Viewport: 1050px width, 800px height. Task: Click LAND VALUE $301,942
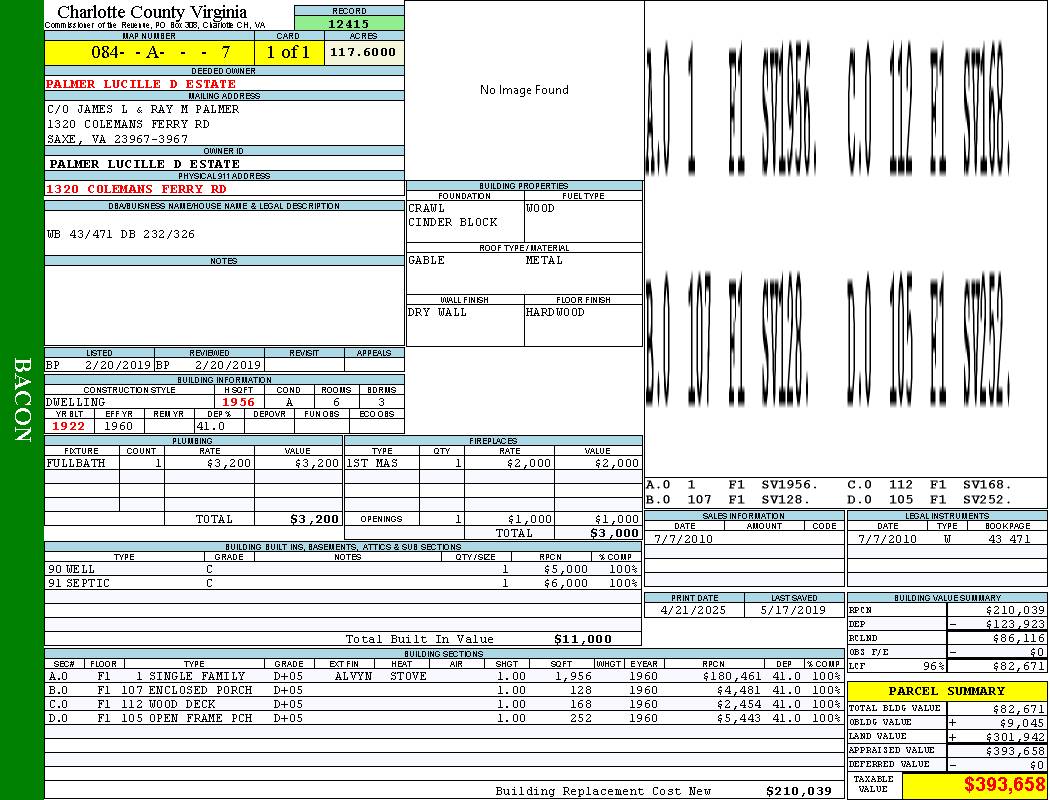(1015, 737)
